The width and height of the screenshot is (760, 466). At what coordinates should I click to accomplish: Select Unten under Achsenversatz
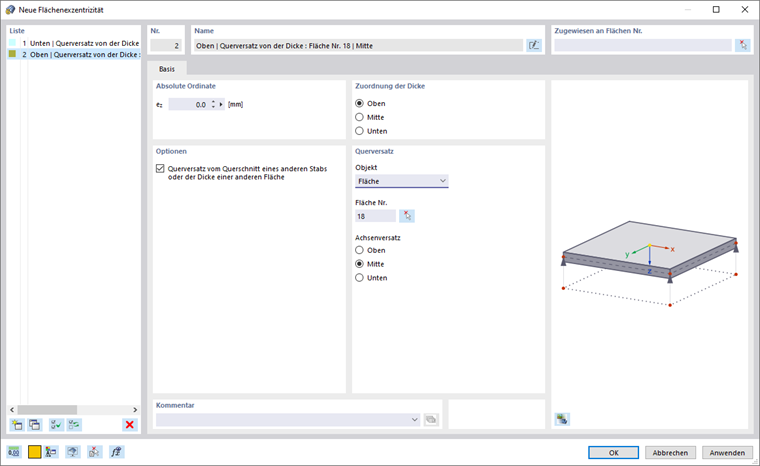[x=359, y=278]
